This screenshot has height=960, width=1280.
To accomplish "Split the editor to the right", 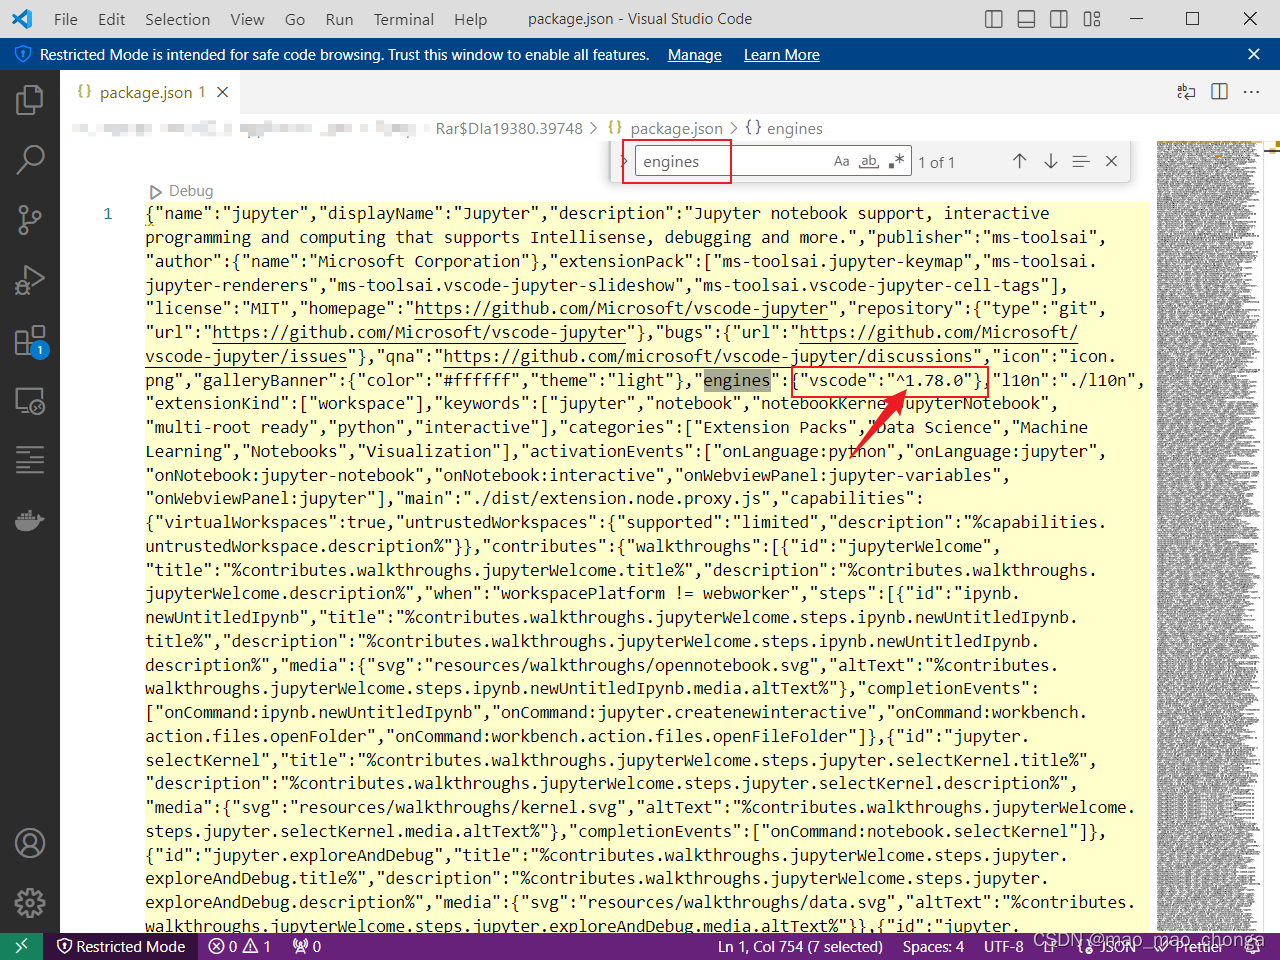I will [x=1219, y=92].
